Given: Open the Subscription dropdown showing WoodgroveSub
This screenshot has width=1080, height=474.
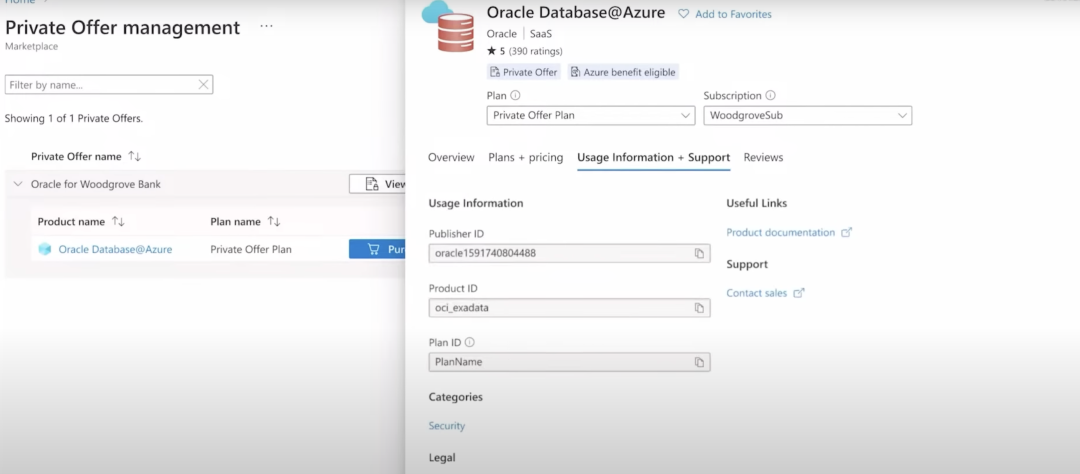Looking at the screenshot, I should tap(808, 116).
